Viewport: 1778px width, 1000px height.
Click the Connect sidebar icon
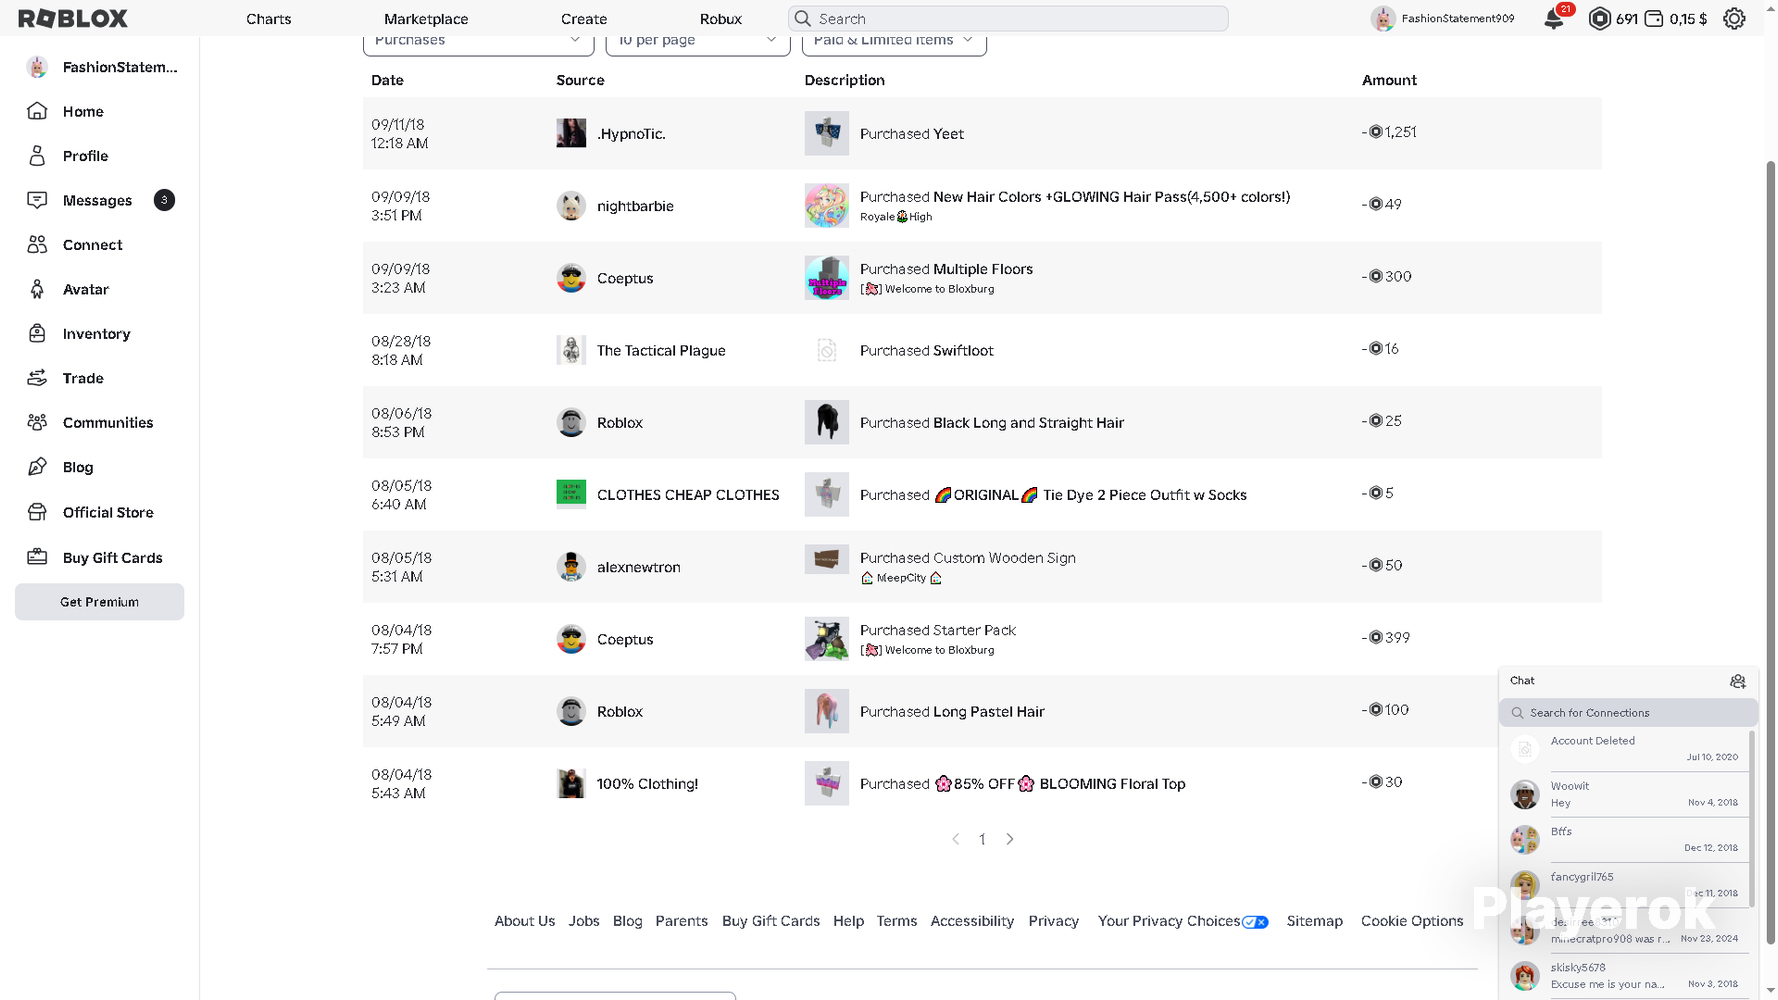[x=37, y=245]
